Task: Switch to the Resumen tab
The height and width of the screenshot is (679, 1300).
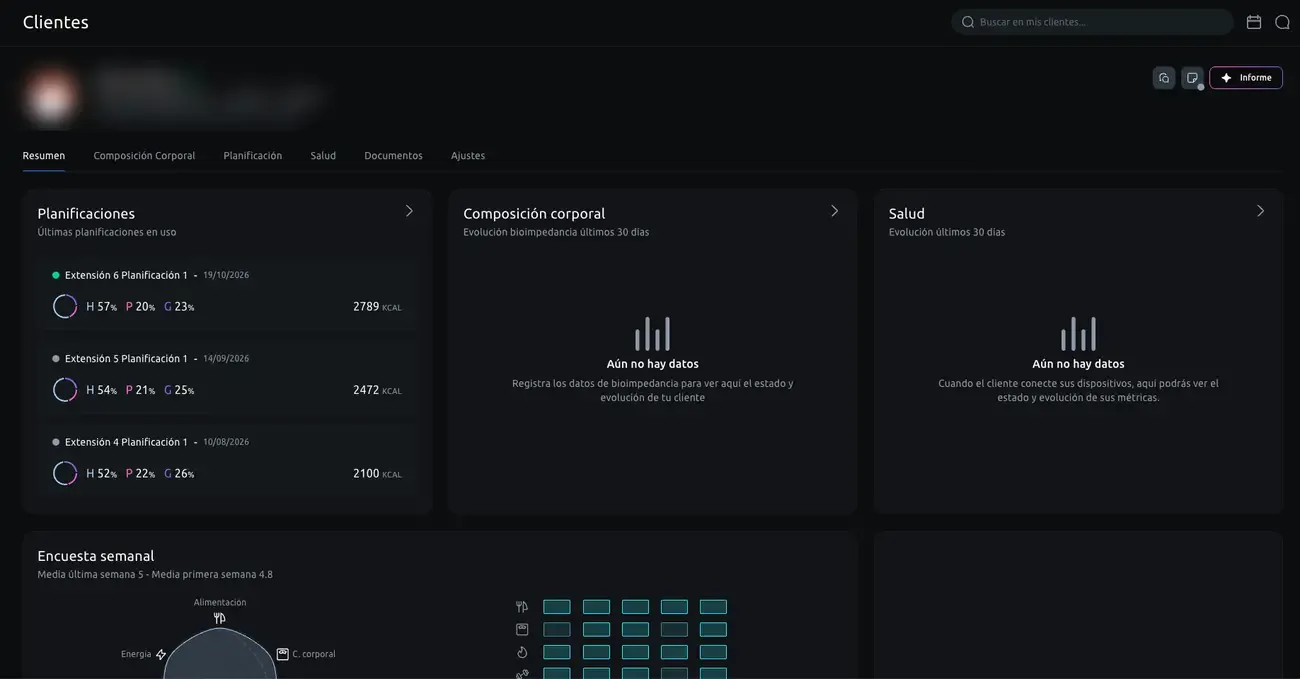Action: (x=44, y=156)
